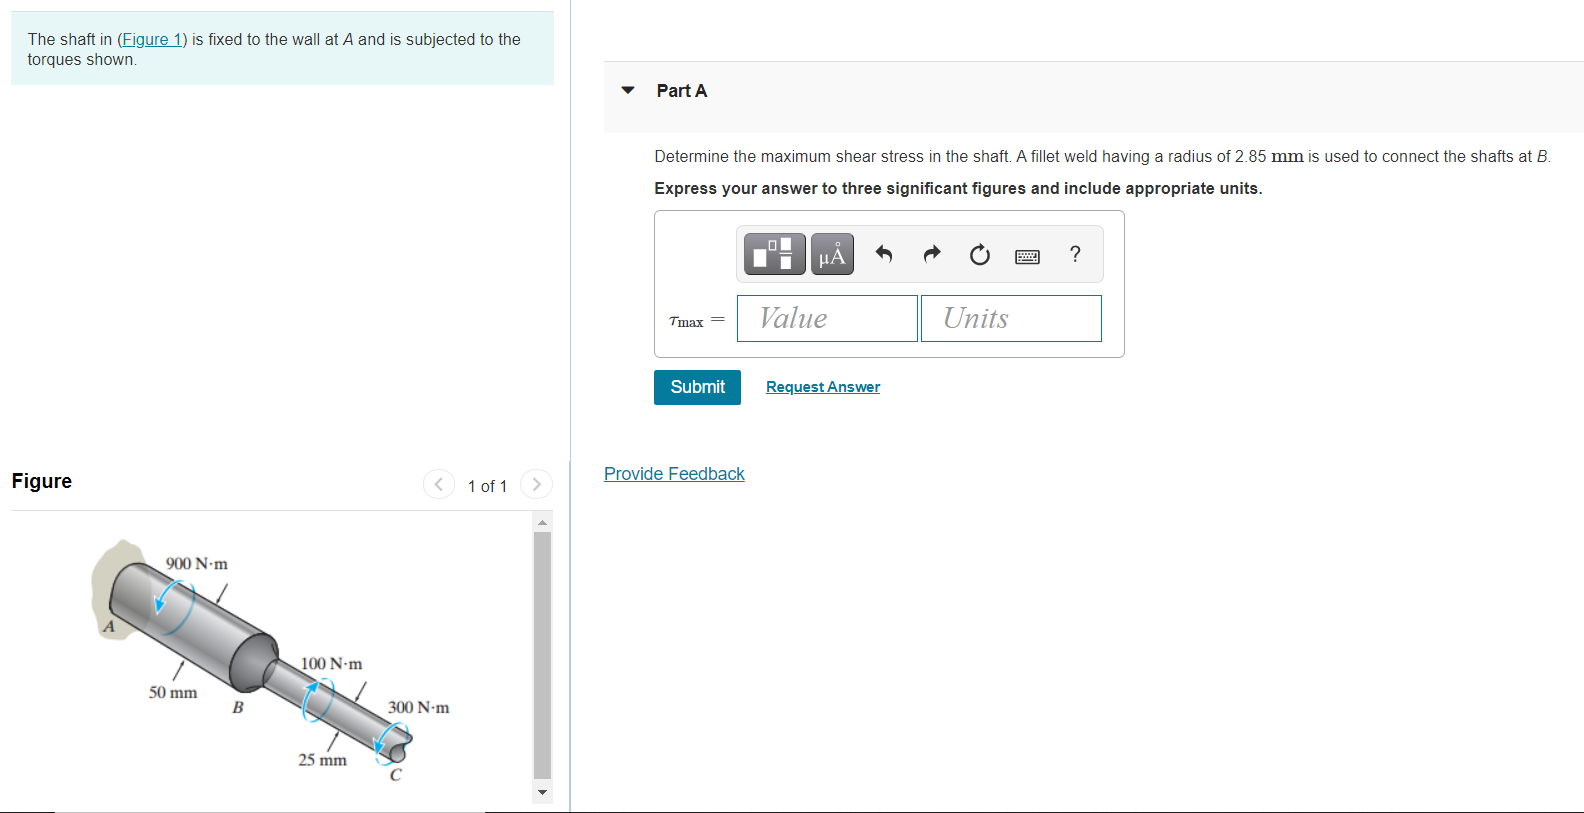Viewport: 1584px width, 813px height.
Task: Go to the previous figure
Action: tap(439, 484)
